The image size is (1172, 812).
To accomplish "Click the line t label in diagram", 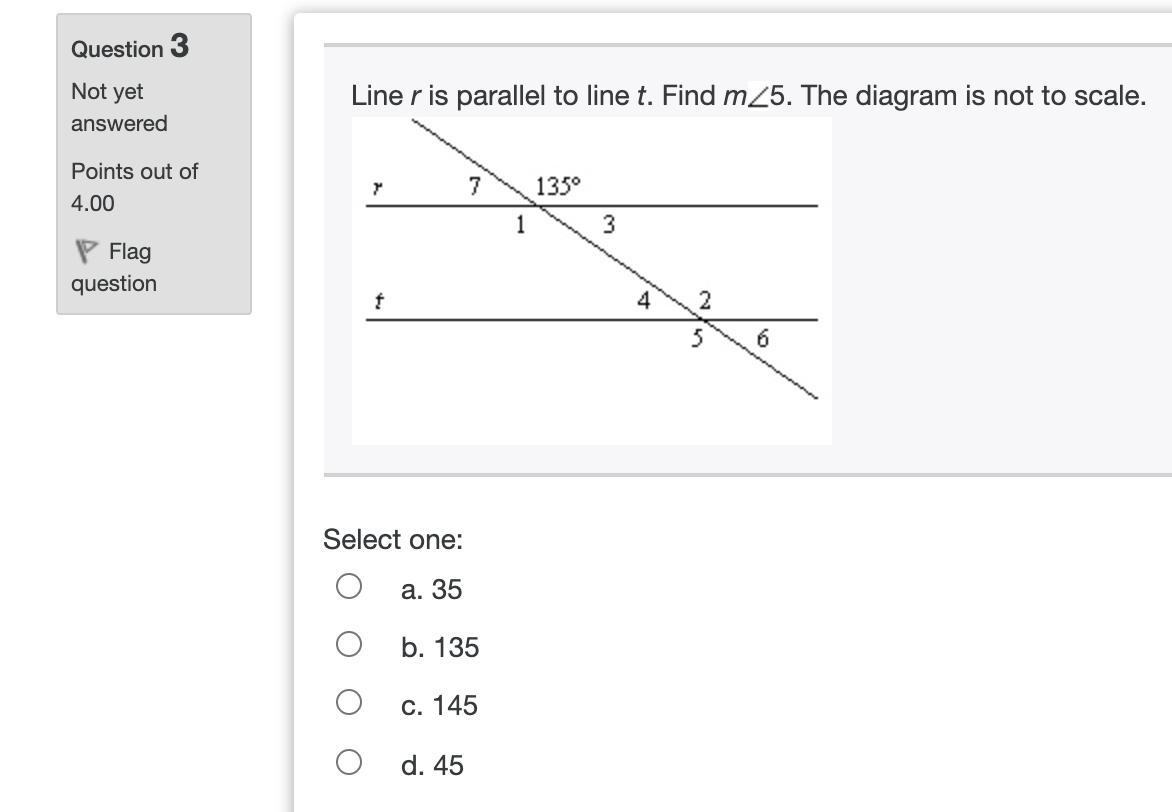I will coord(377,300).
